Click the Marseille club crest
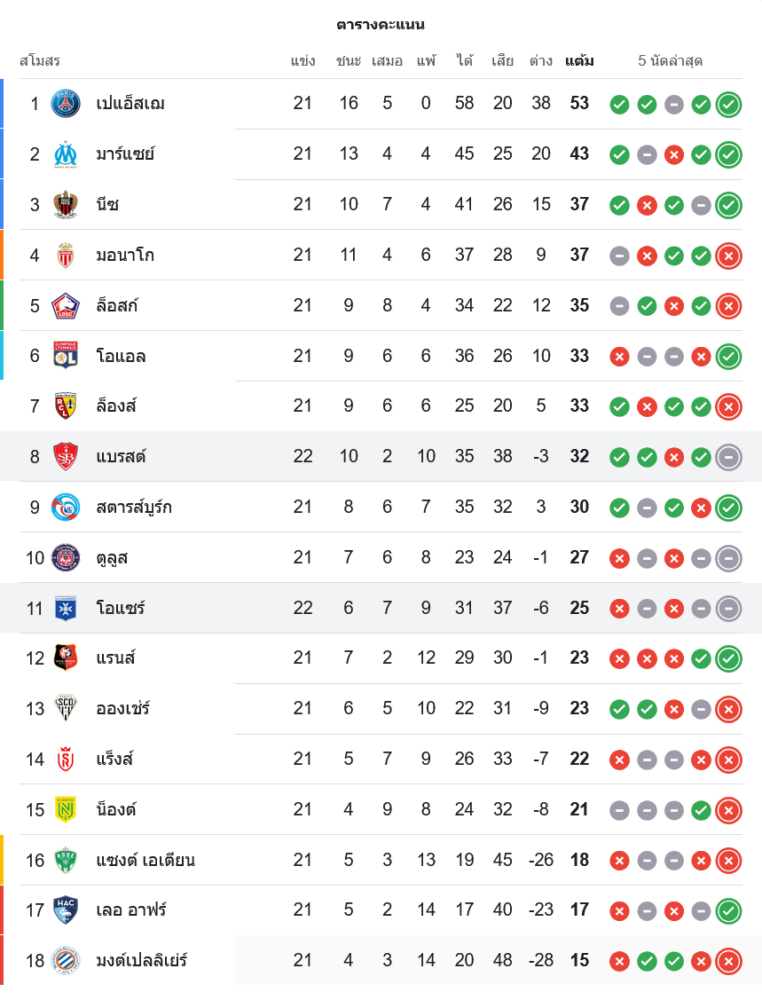This screenshot has width=762, height=1000. (66, 154)
